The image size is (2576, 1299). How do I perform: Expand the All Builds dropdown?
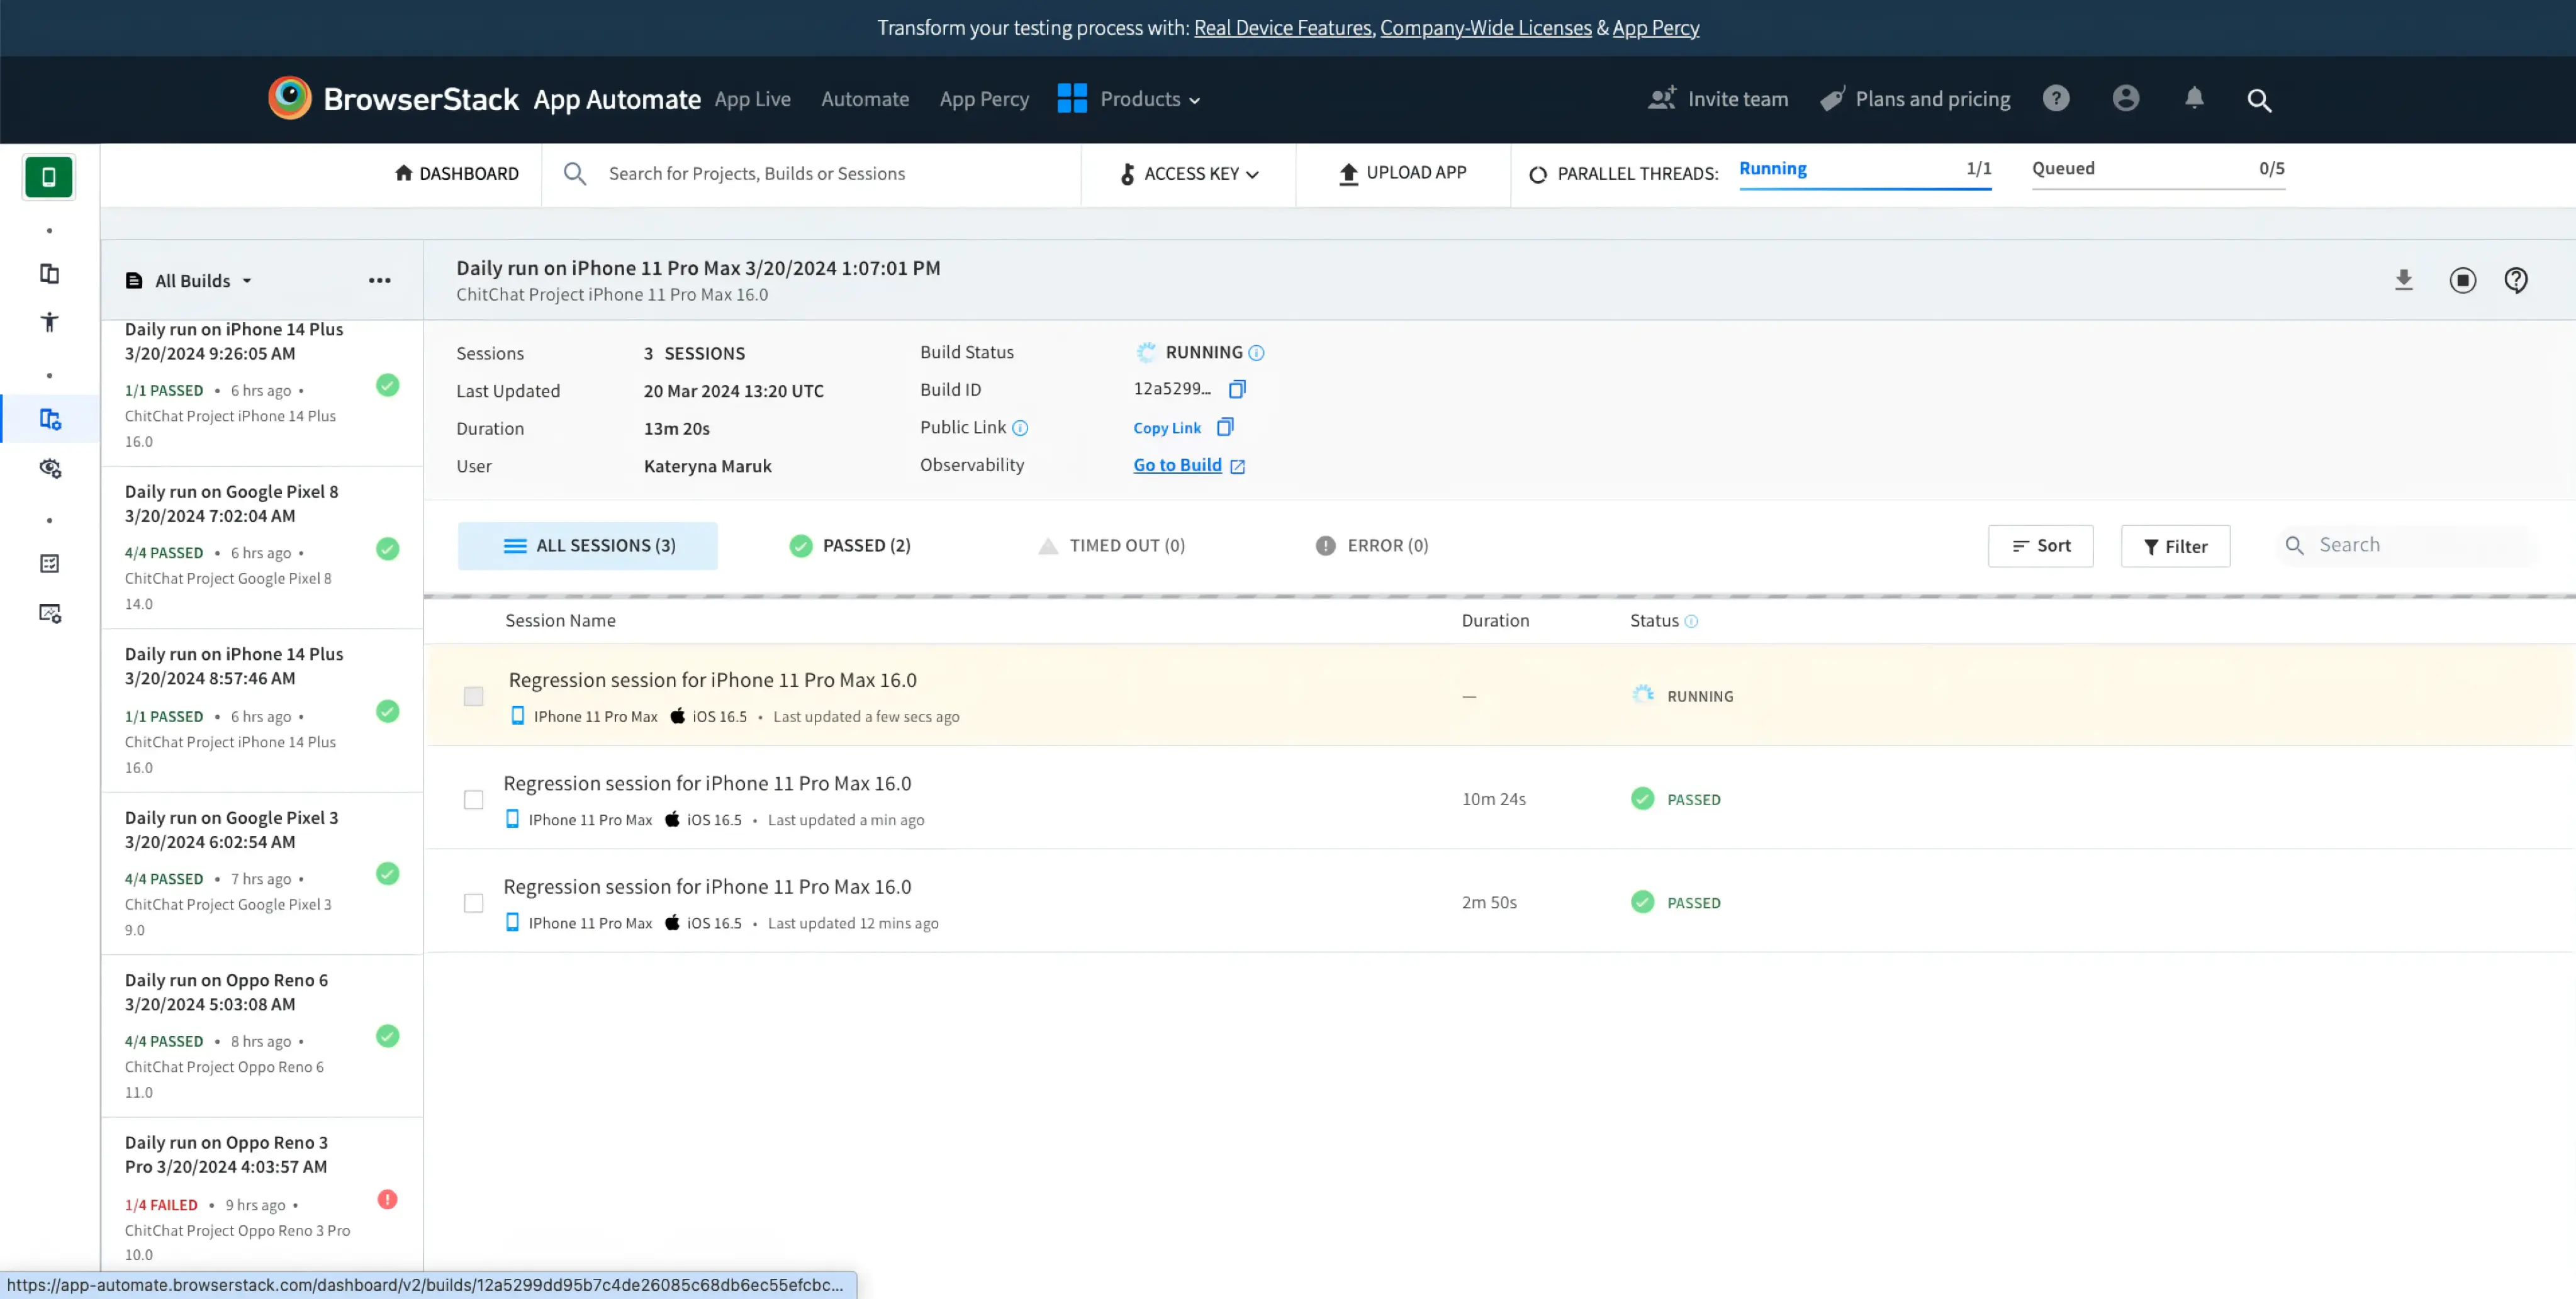188,281
